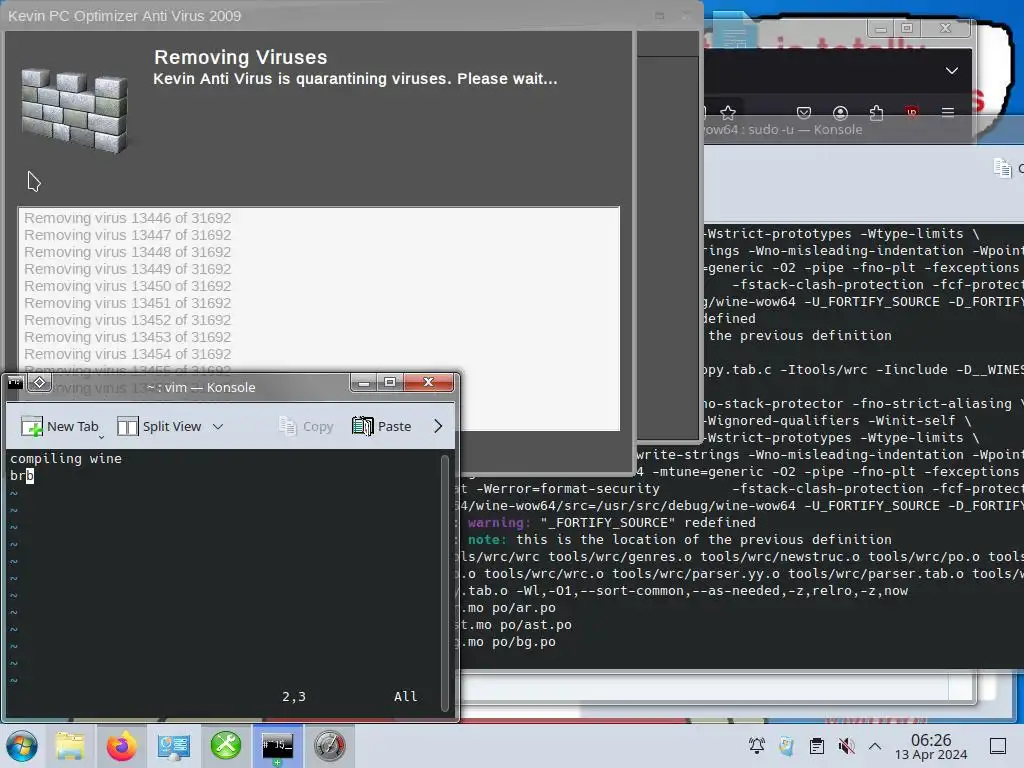Maximize the background Firefox window
This screenshot has width=1024, height=768.
tap(906, 28)
